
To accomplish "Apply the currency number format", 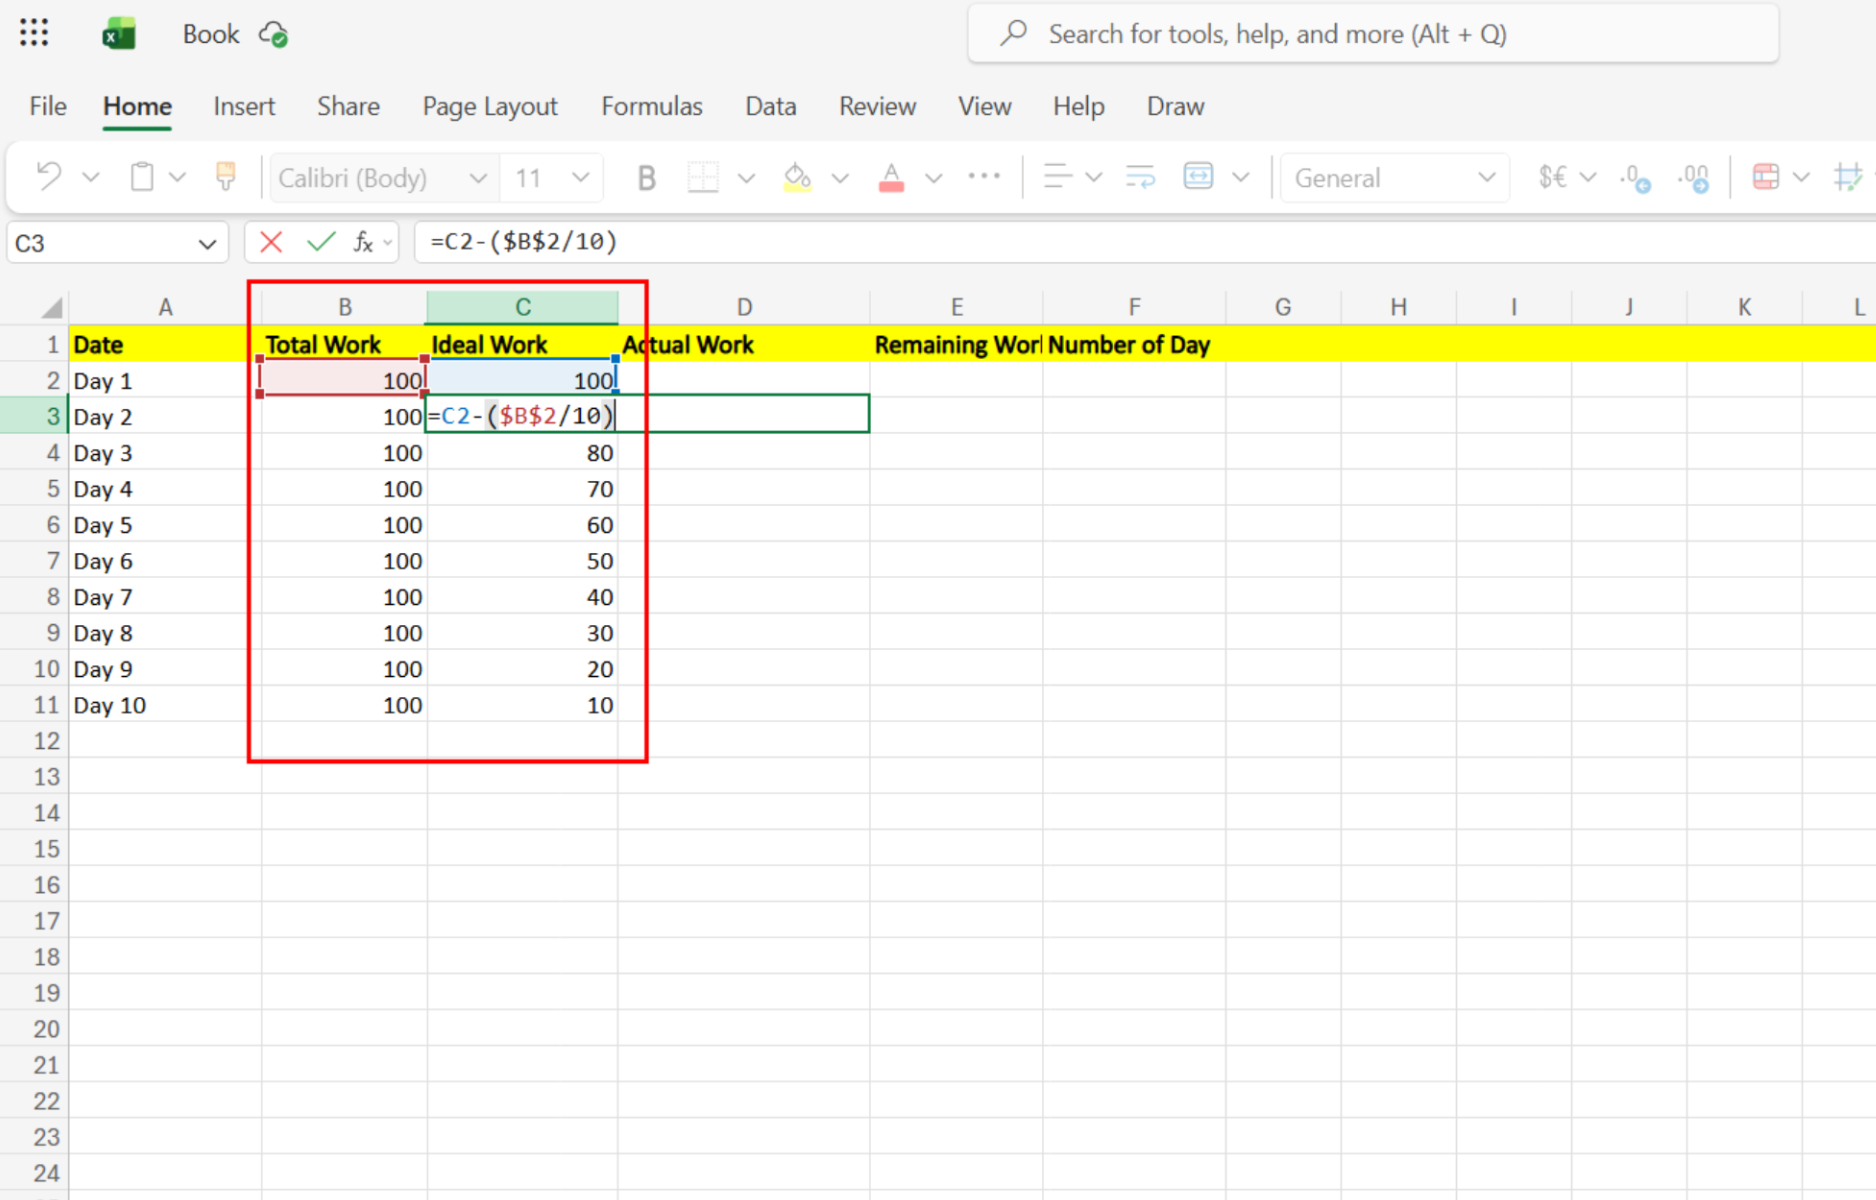I will point(1553,178).
